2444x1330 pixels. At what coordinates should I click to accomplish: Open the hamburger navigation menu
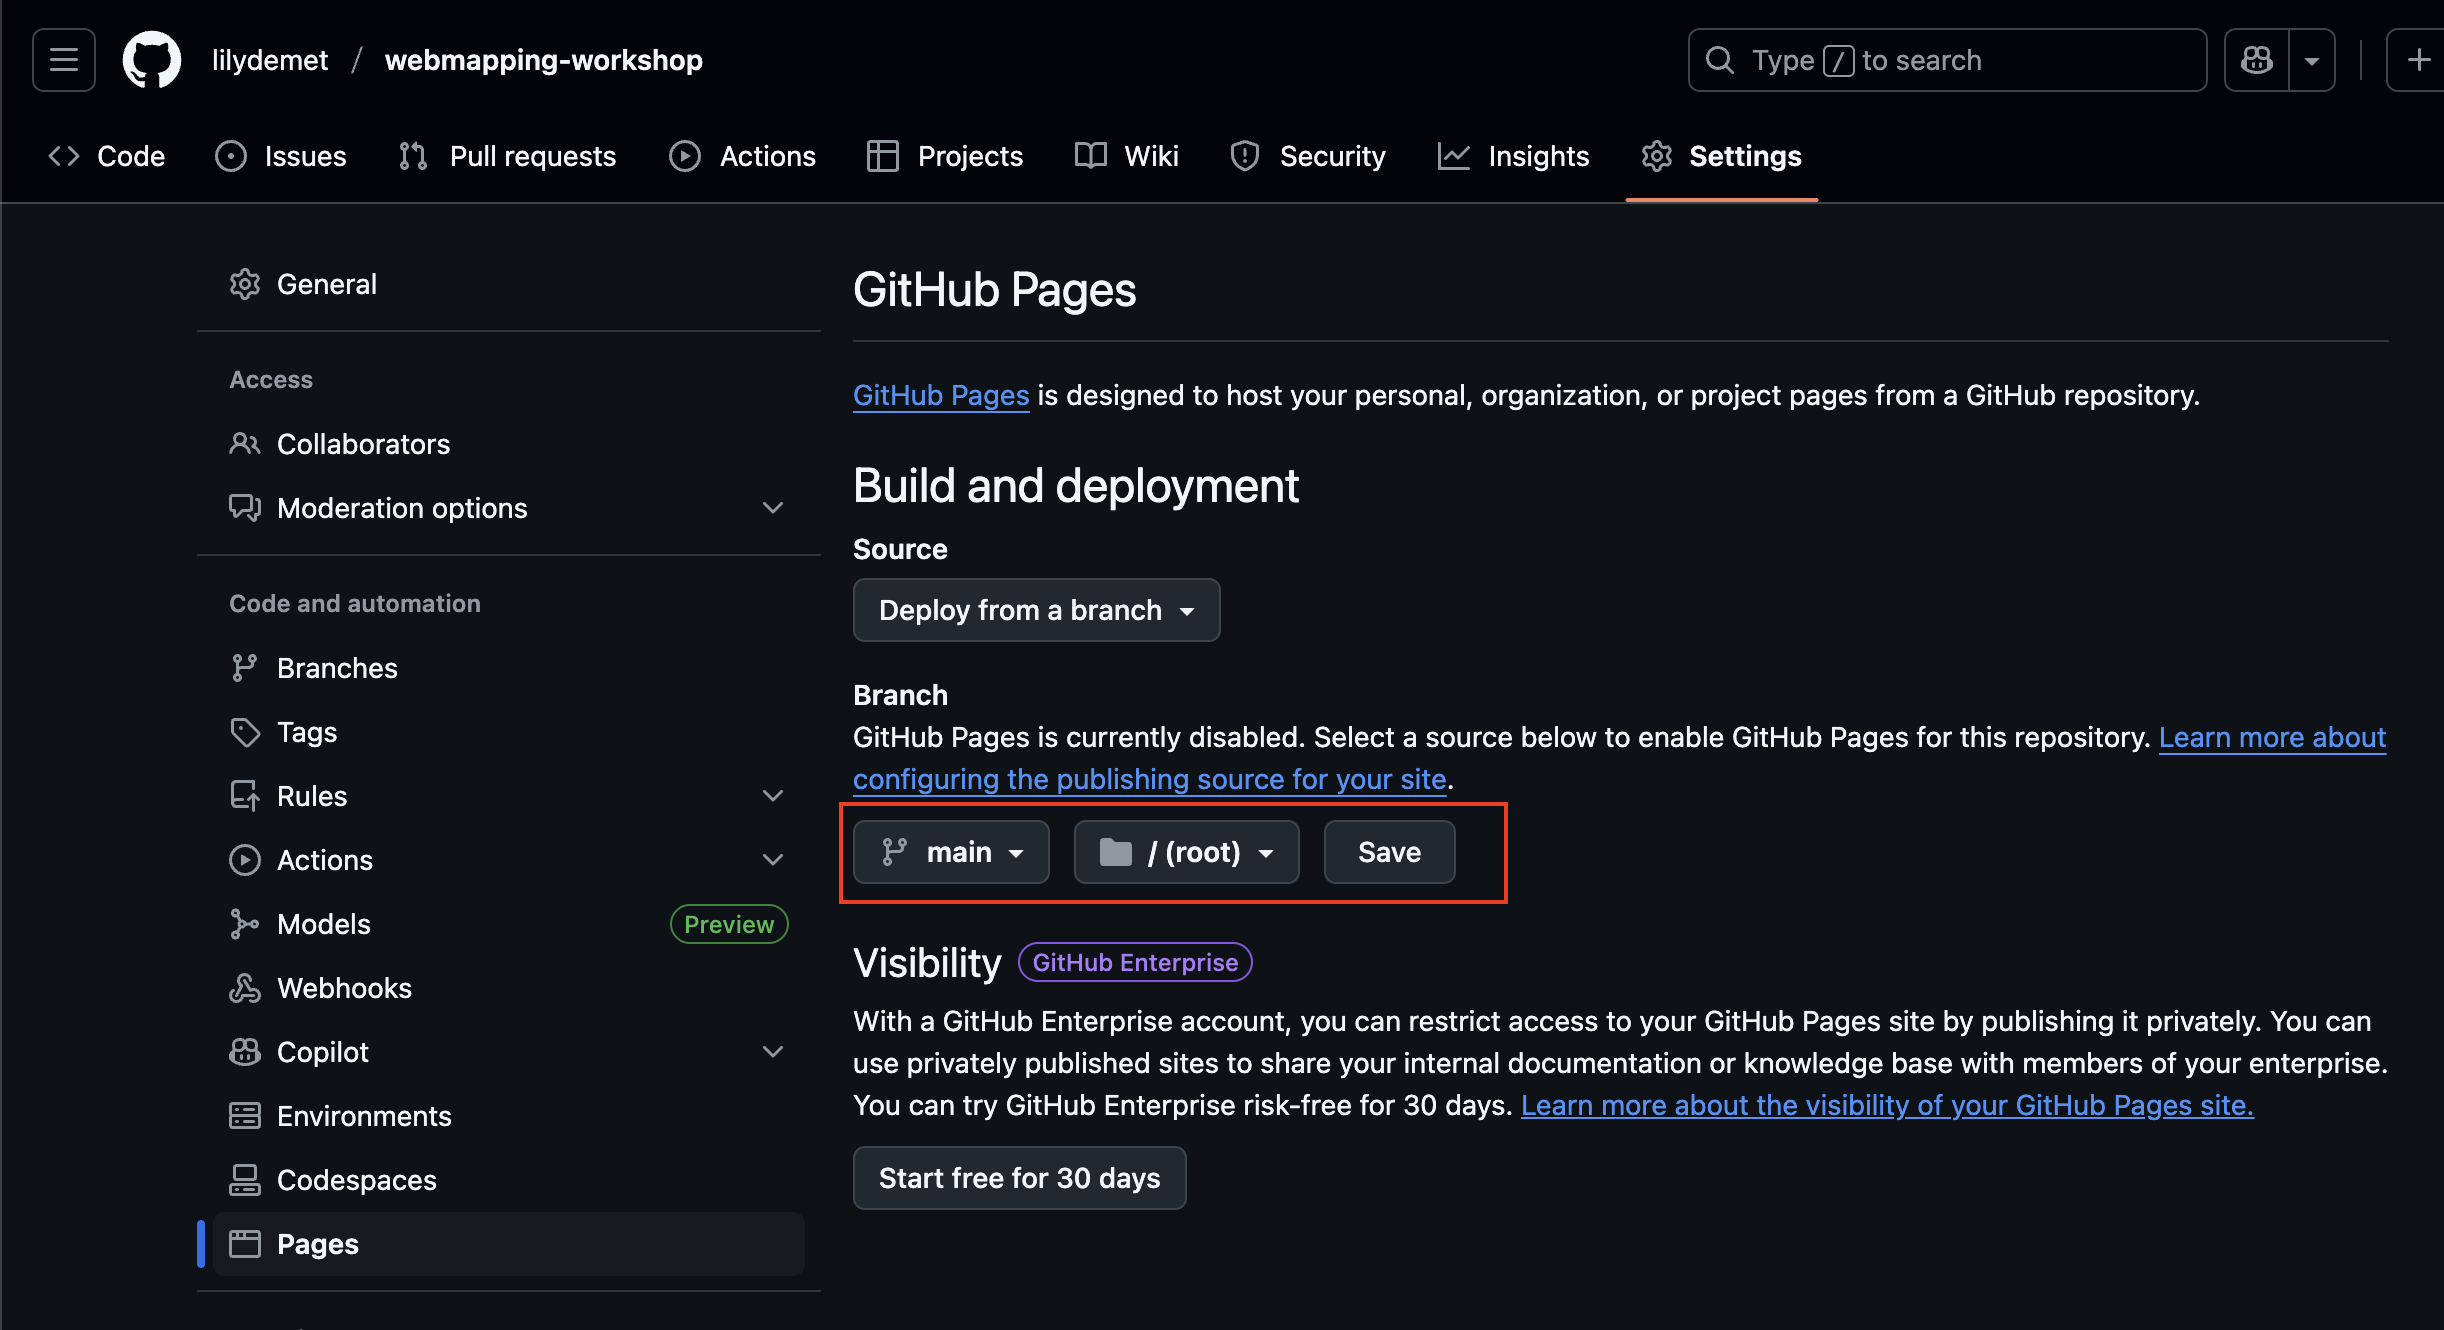click(64, 60)
